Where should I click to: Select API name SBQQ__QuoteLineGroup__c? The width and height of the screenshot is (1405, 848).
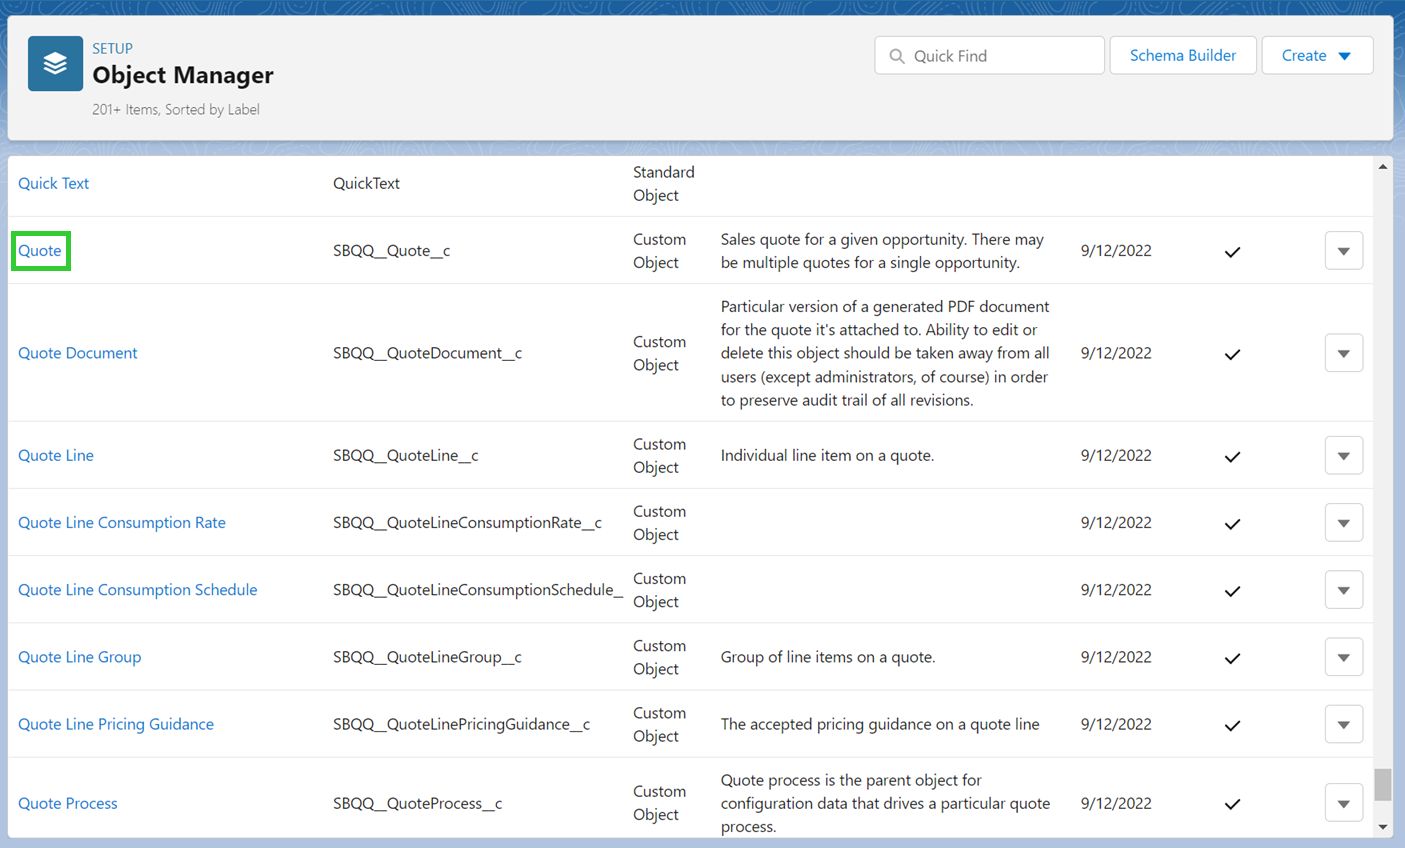(428, 657)
